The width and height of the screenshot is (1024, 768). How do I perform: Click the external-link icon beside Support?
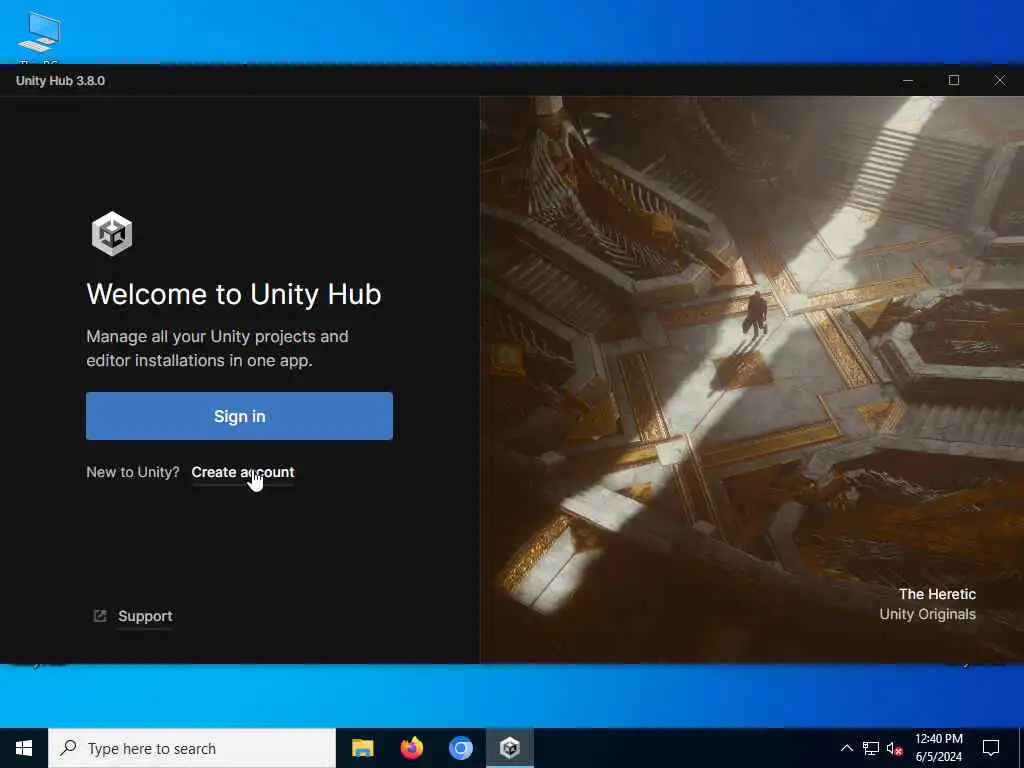point(100,616)
